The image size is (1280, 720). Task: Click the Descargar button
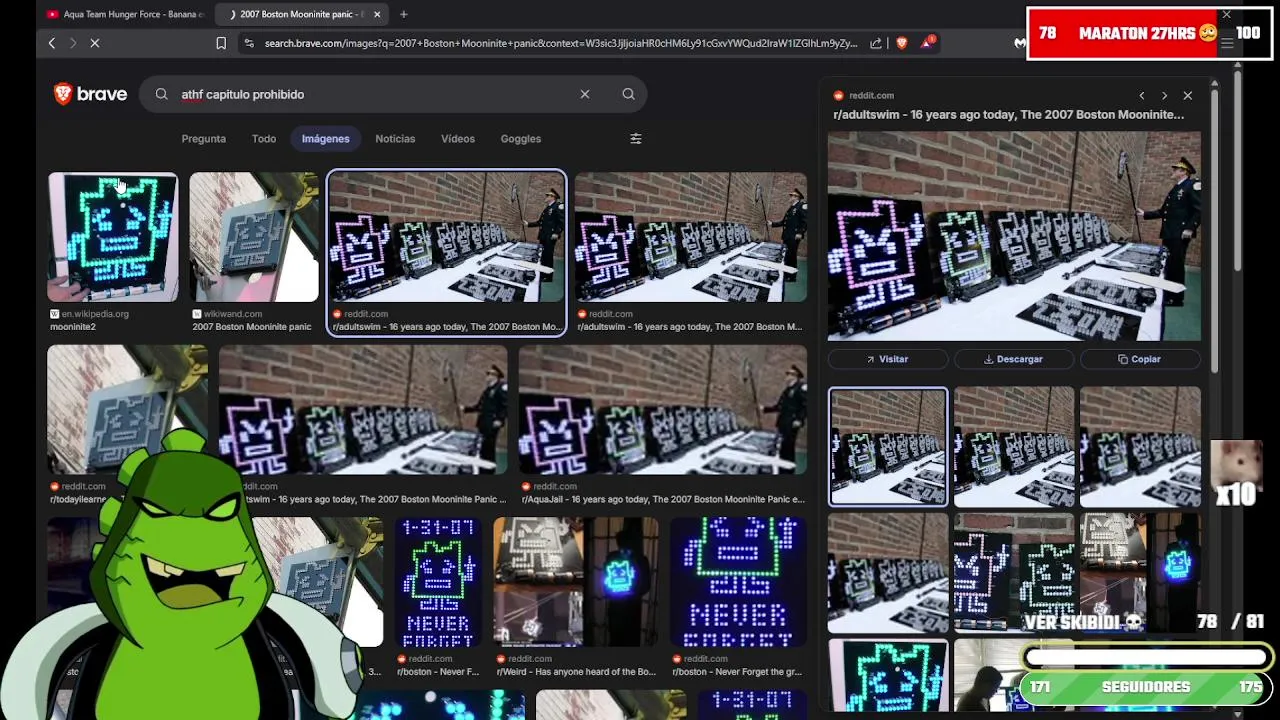[1013, 359]
